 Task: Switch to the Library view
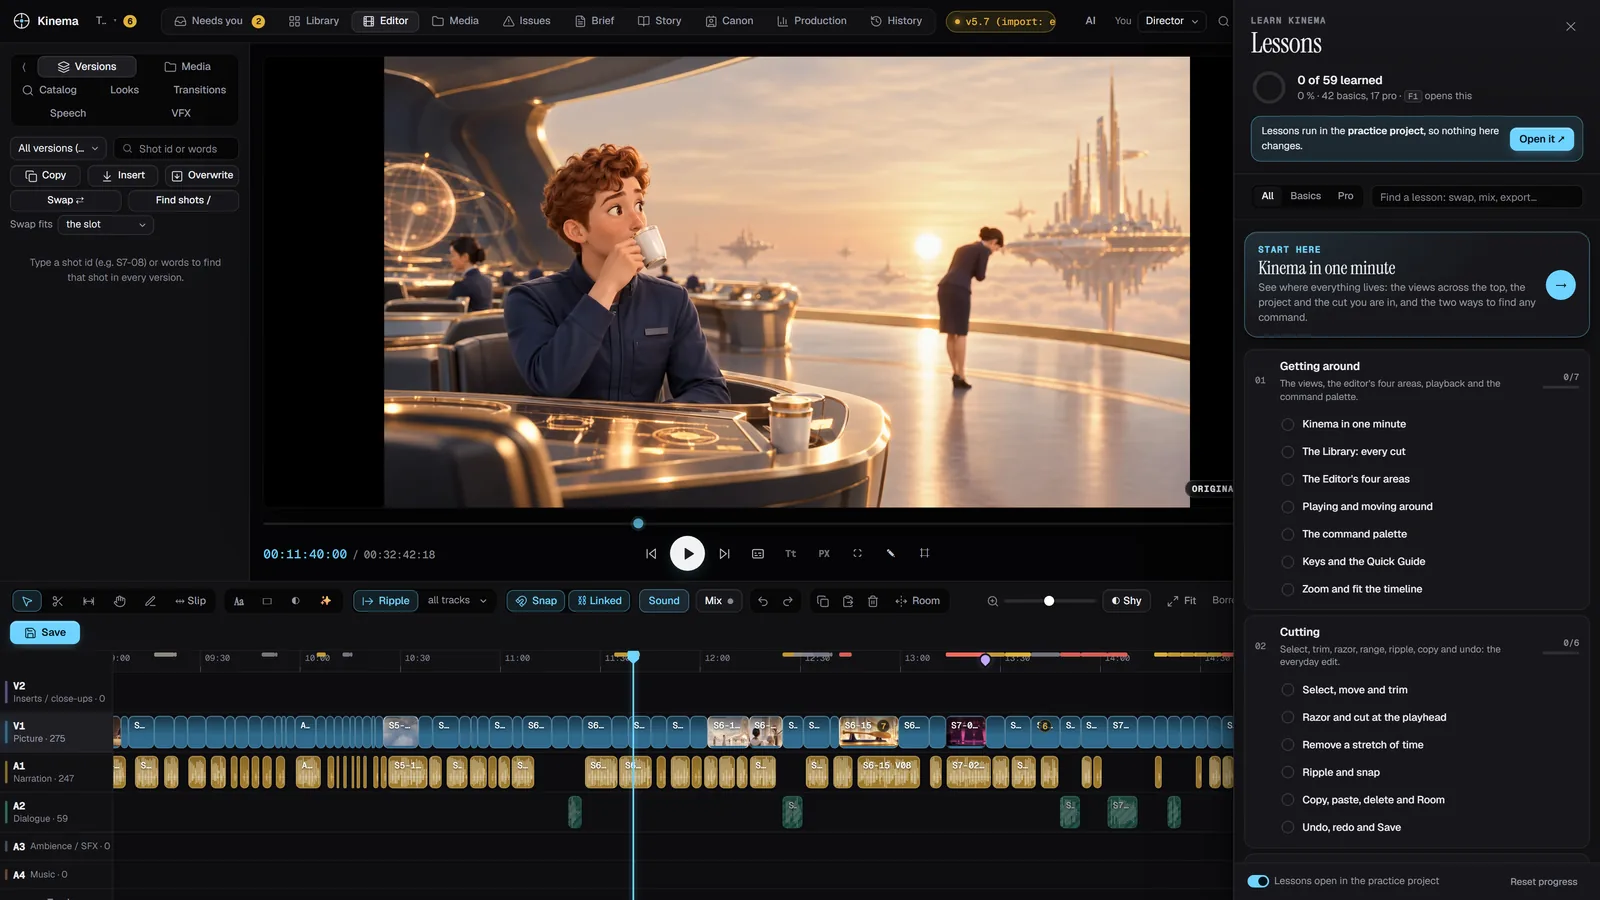[314, 21]
